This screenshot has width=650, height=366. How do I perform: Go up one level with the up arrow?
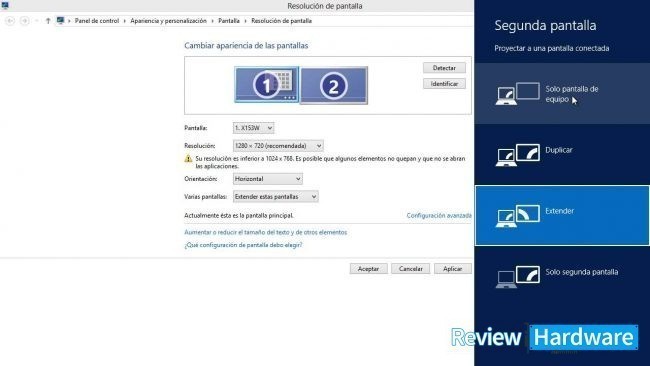(x=48, y=21)
